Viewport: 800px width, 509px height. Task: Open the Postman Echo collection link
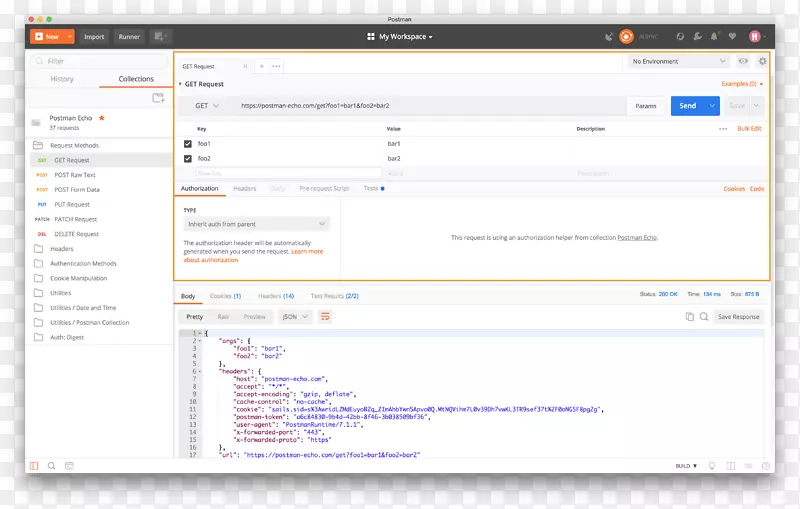(x=637, y=238)
